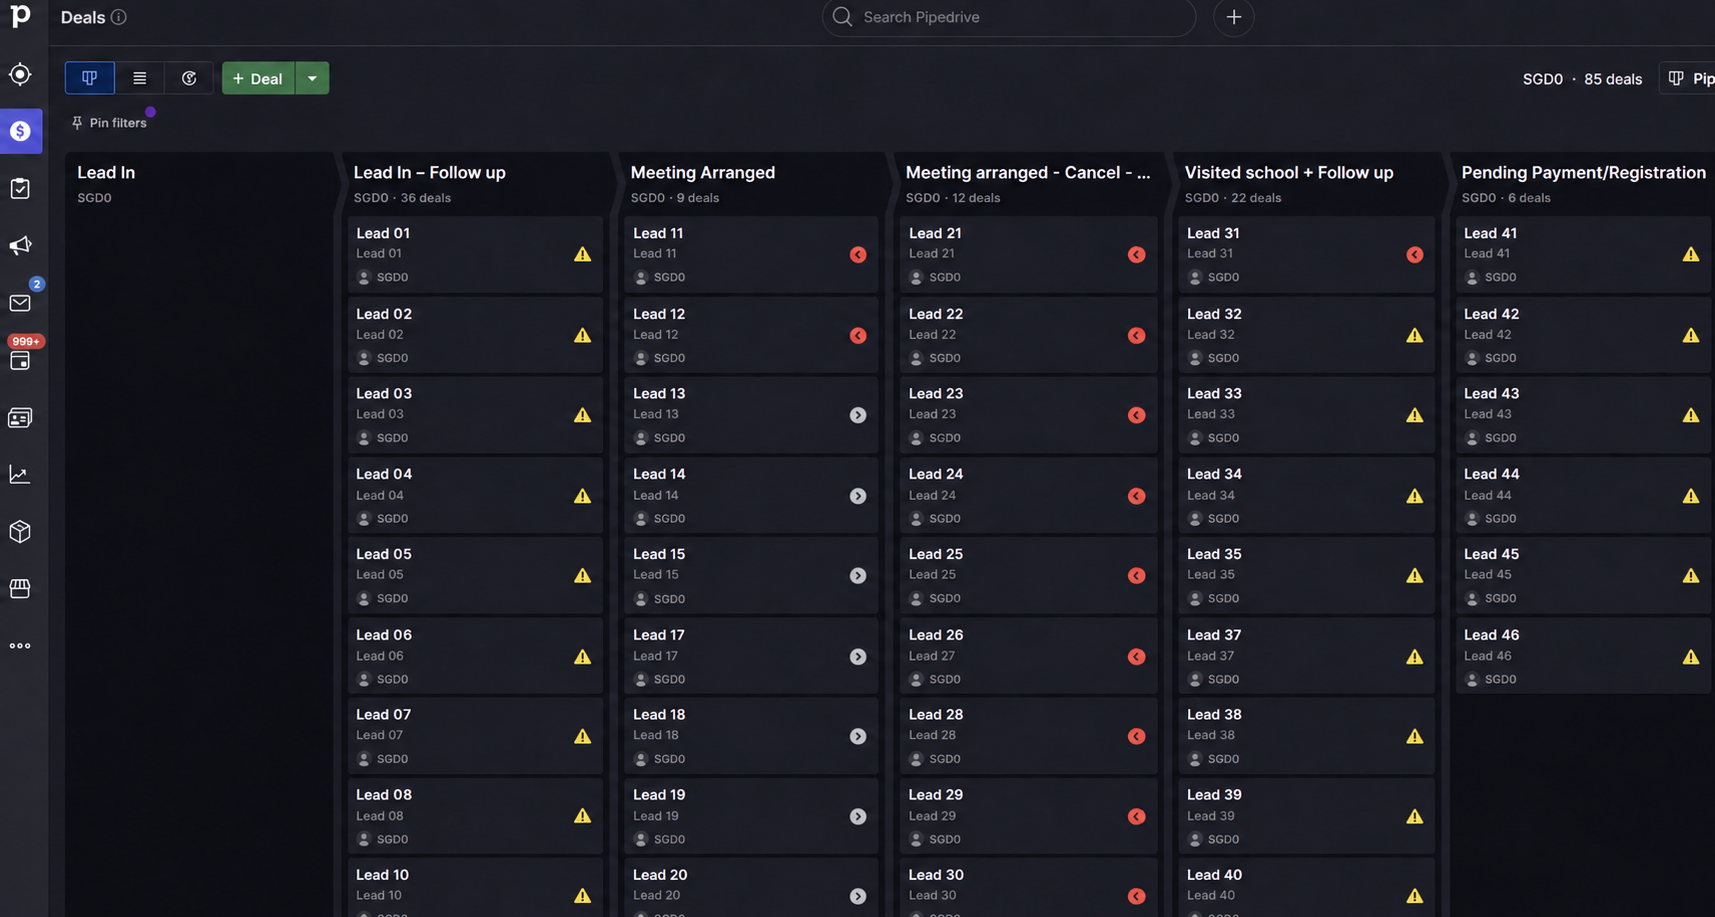Open the Lead 35 deal card
Image resolution: width=1715 pixels, height=917 pixels.
(1306, 576)
